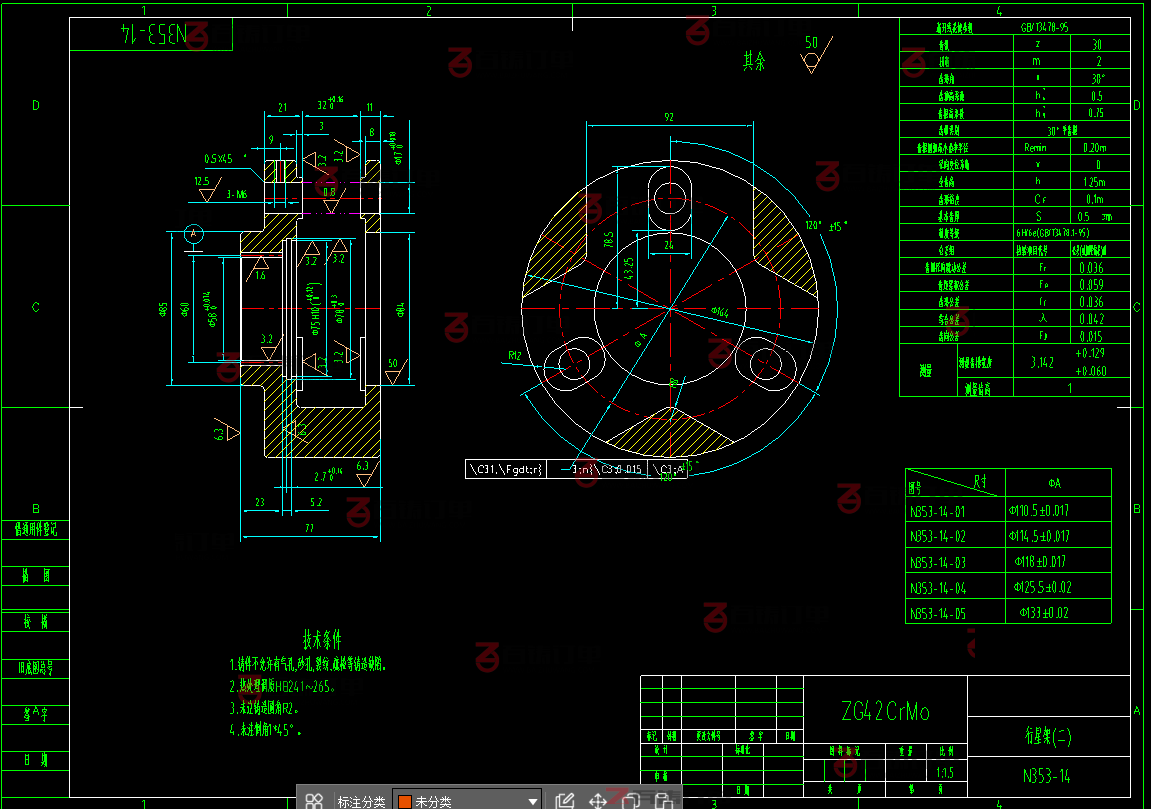Click the 1:1.5 scale cell in title block

coord(943,772)
